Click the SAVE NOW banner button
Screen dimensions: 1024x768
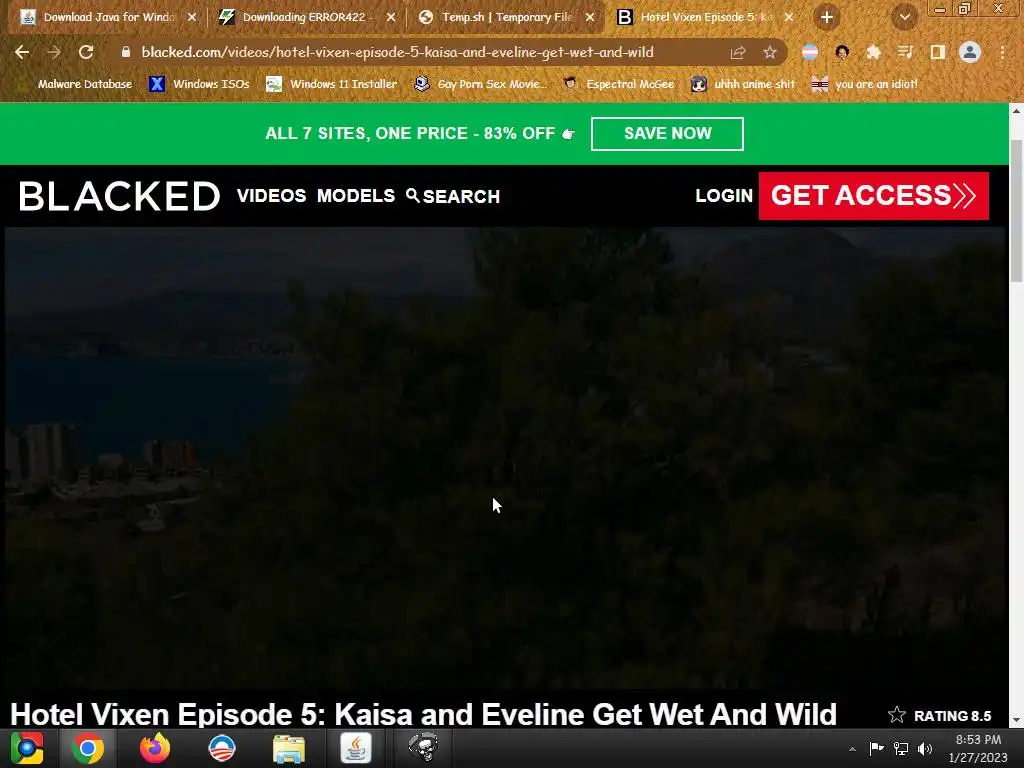tap(667, 134)
